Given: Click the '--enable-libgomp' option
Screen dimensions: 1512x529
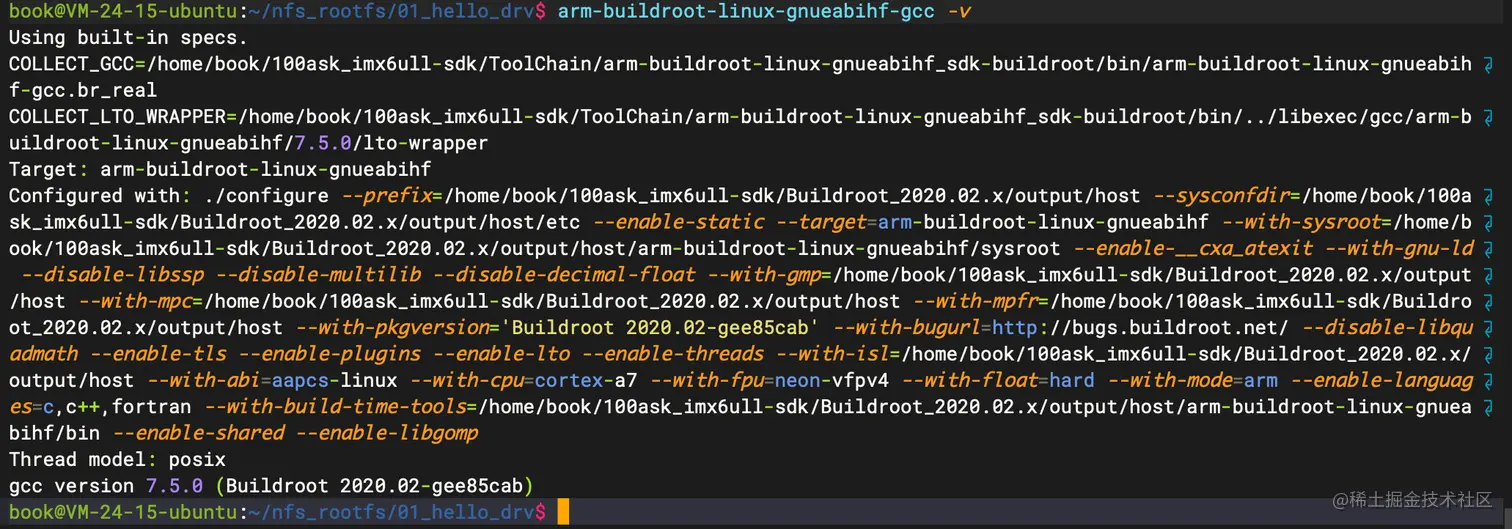Looking at the screenshot, I should click(386, 433).
